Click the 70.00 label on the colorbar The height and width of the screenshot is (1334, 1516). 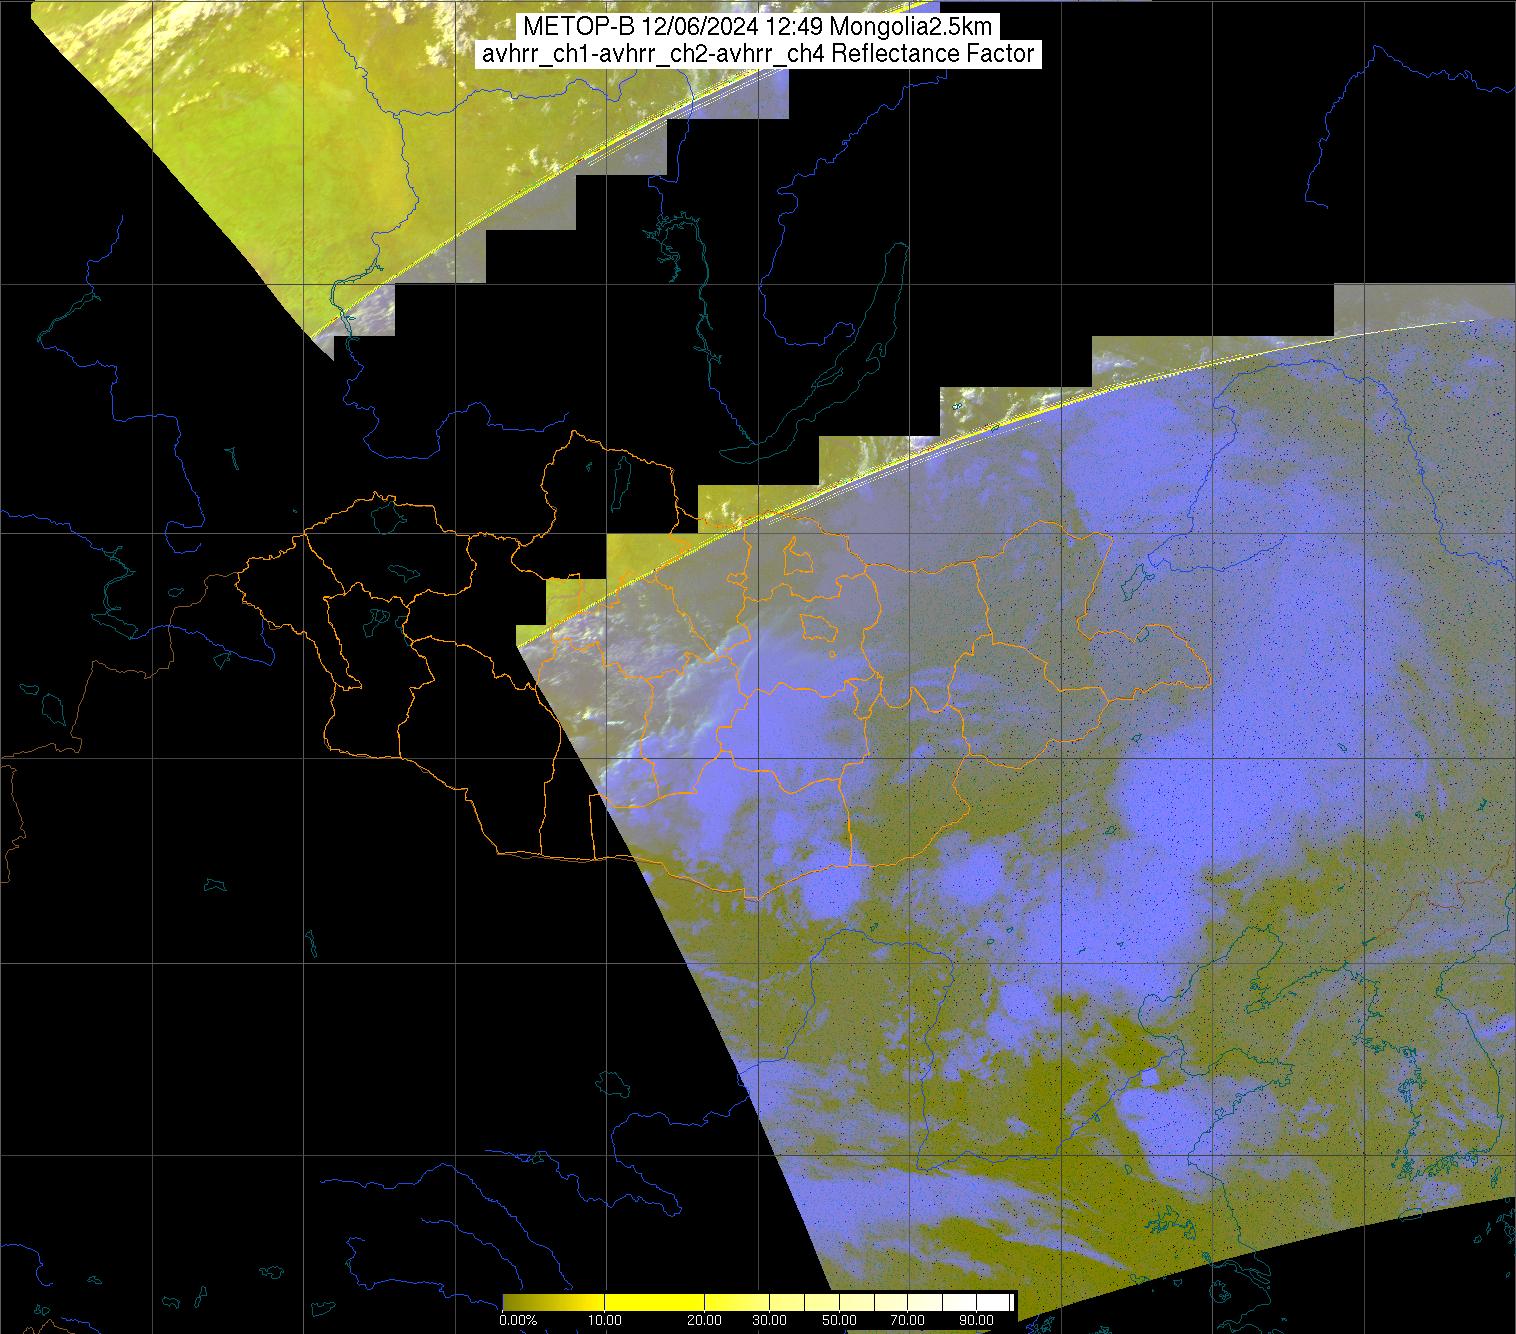(909, 1321)
